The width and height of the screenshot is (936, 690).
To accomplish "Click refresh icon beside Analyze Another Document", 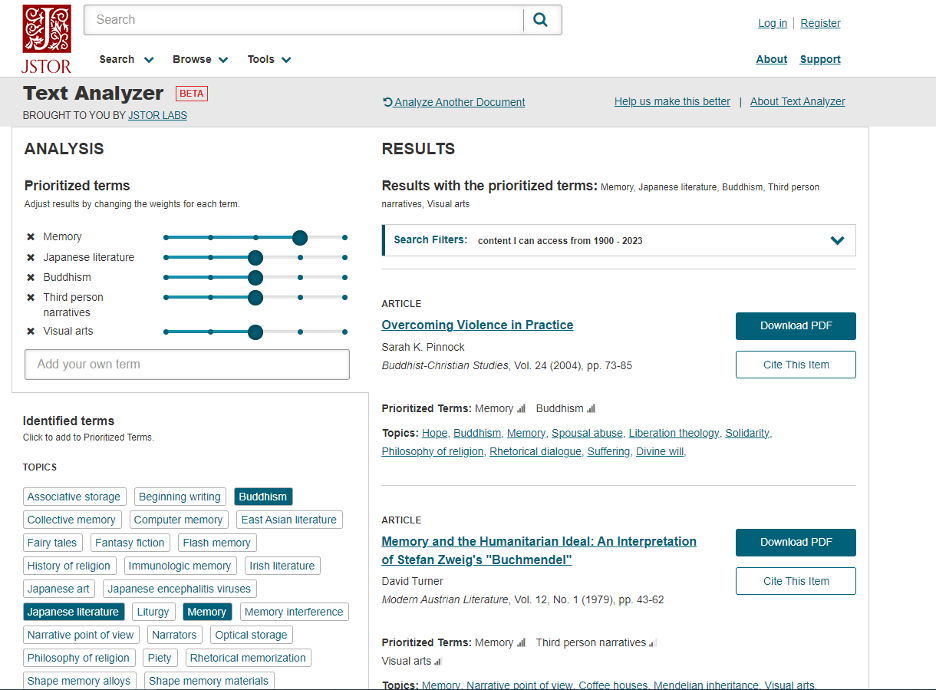I will point(387,102).
